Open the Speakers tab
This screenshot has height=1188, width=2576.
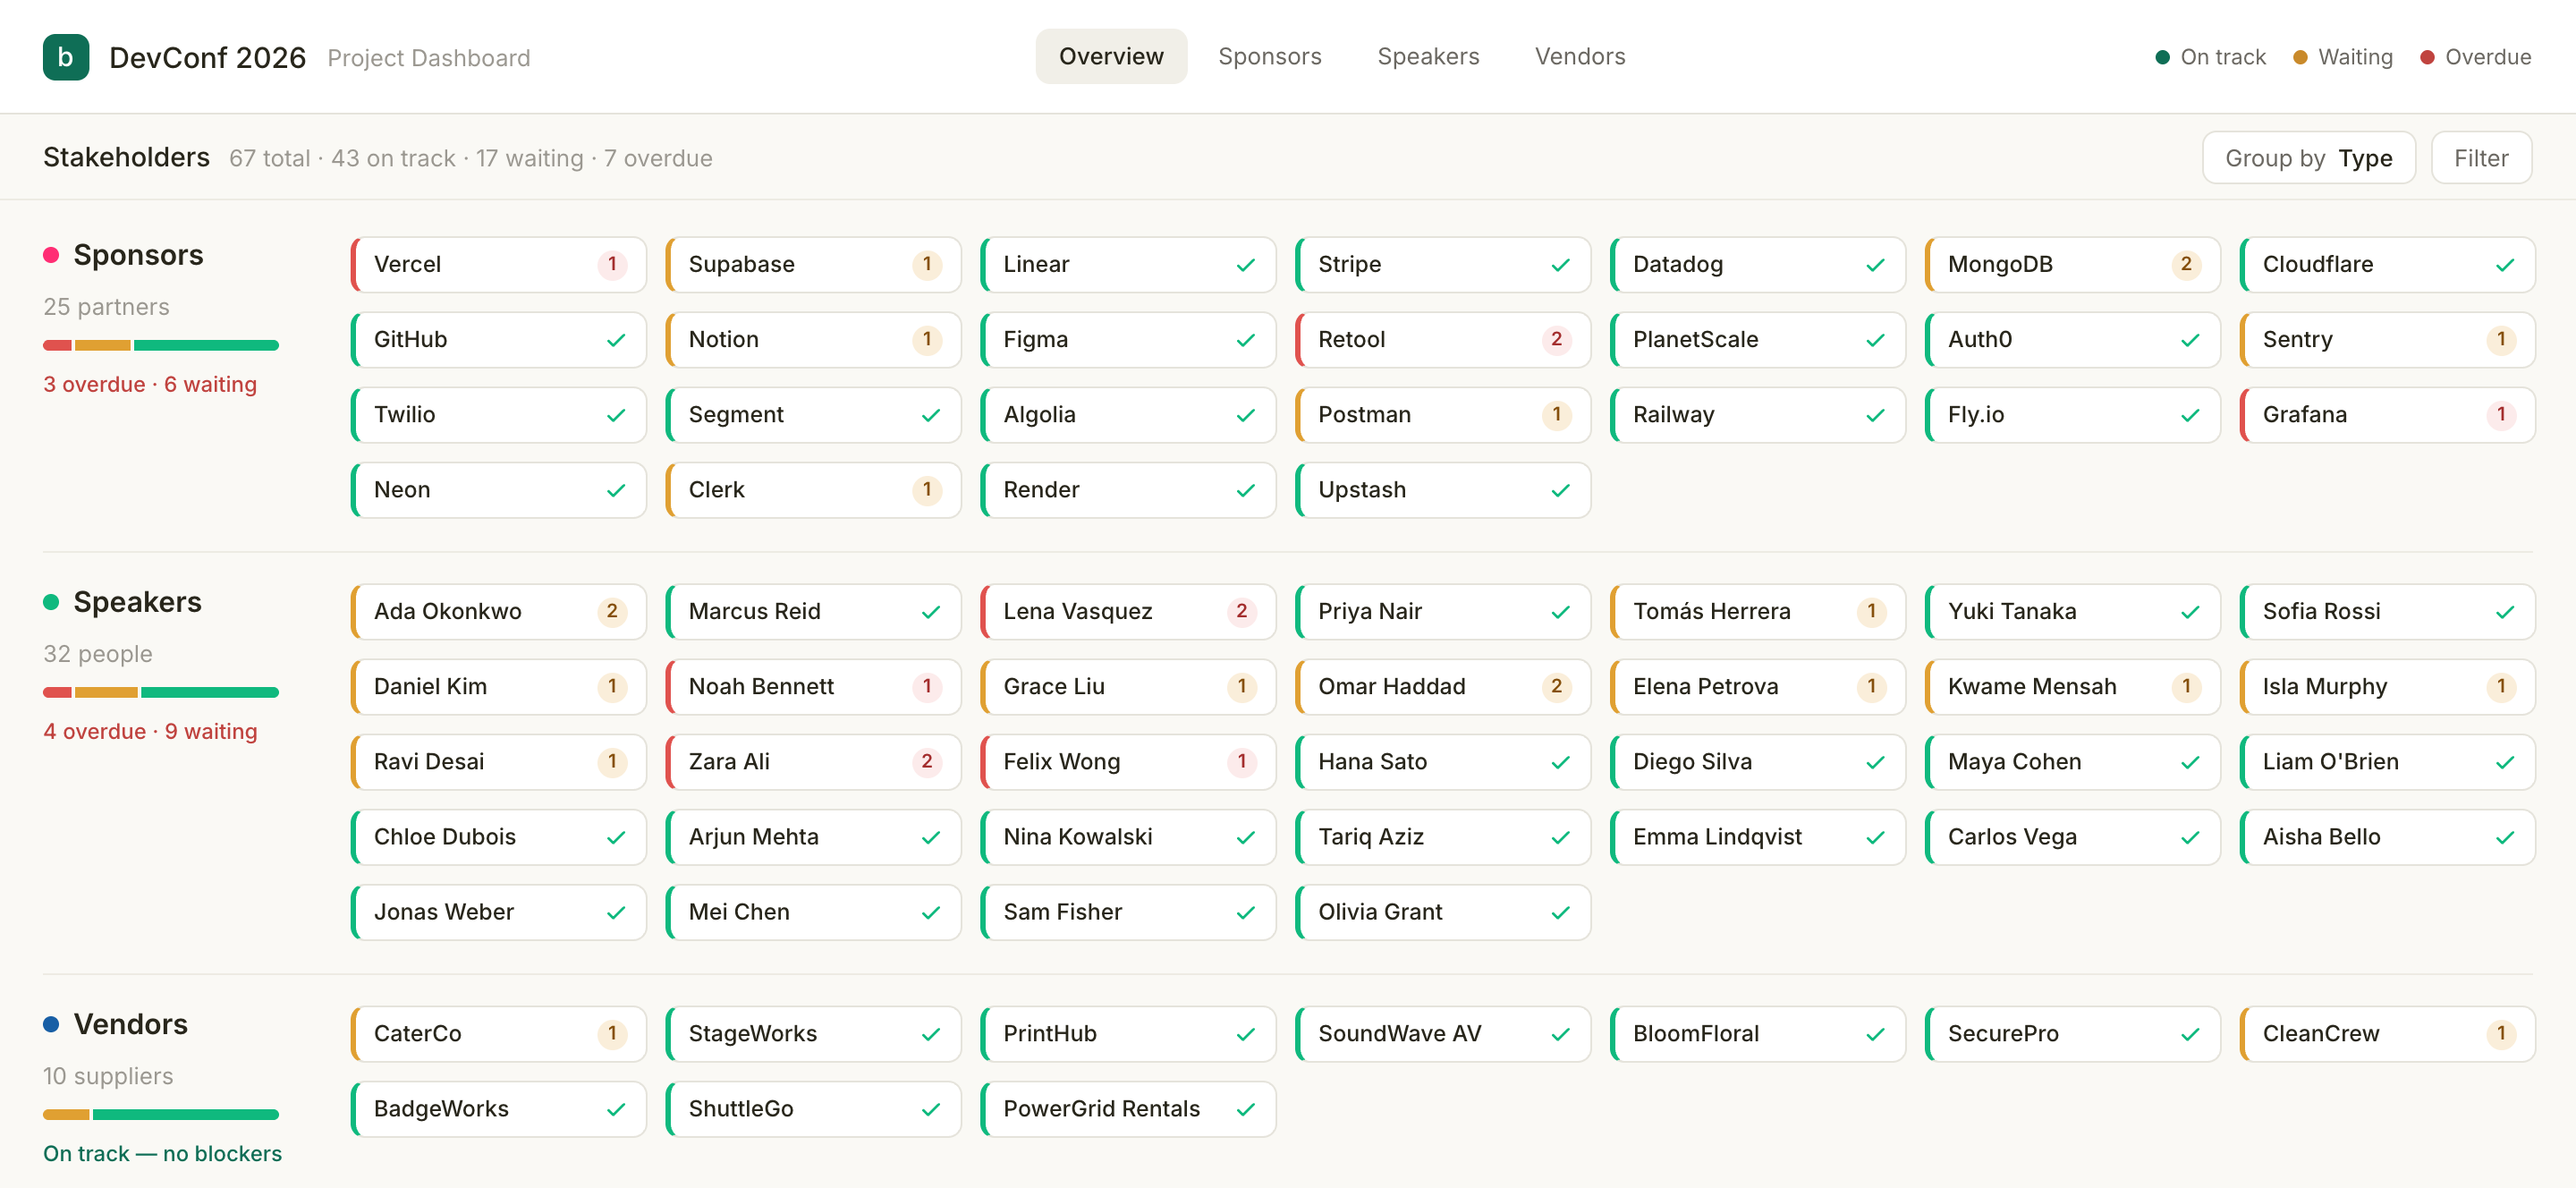(x=1428, y=56)
